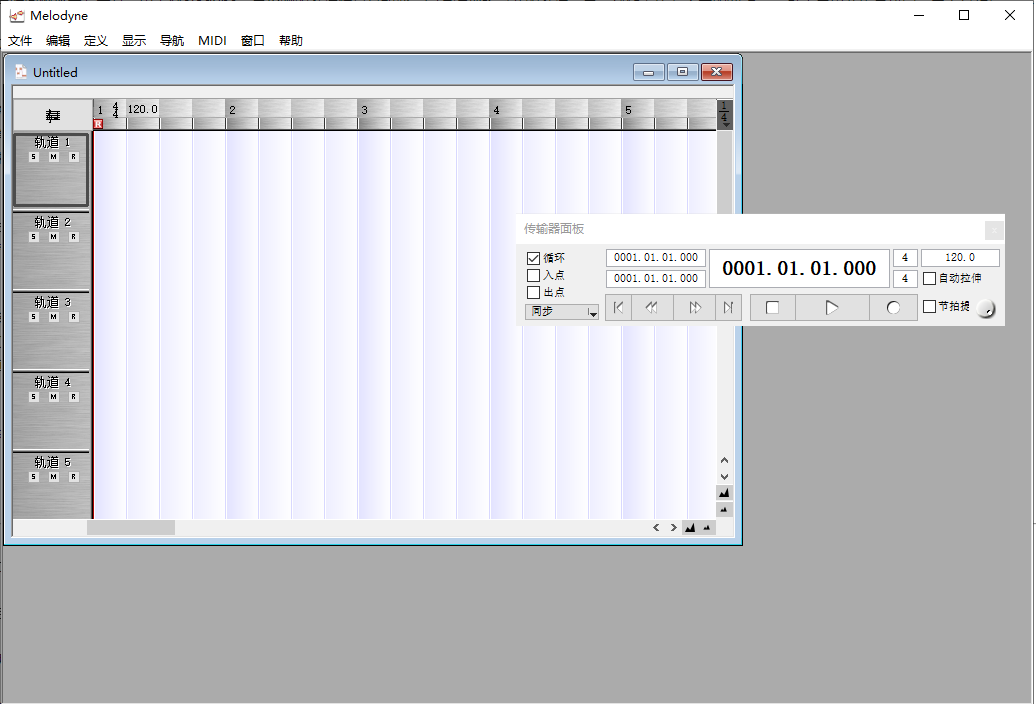
Task: Click the large position display 0001.01.01.000
Action: click(x=799, y=269)
